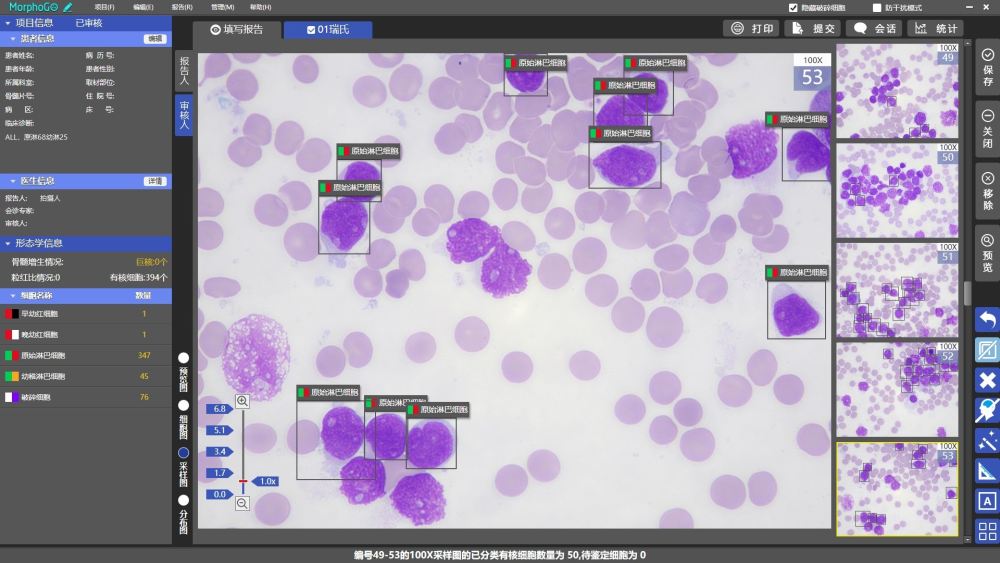Select the 预览图 radio button
The image size is (1000, 563).
pos(184,358)
